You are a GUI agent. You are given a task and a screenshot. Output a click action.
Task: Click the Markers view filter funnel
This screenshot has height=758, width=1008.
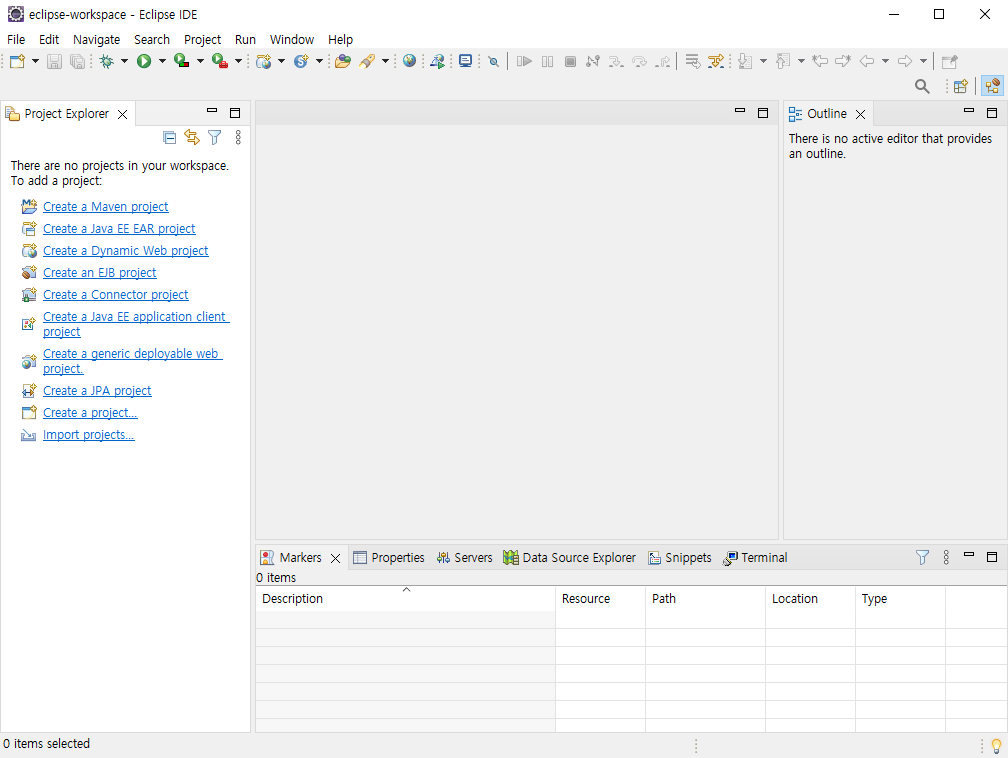922,557
